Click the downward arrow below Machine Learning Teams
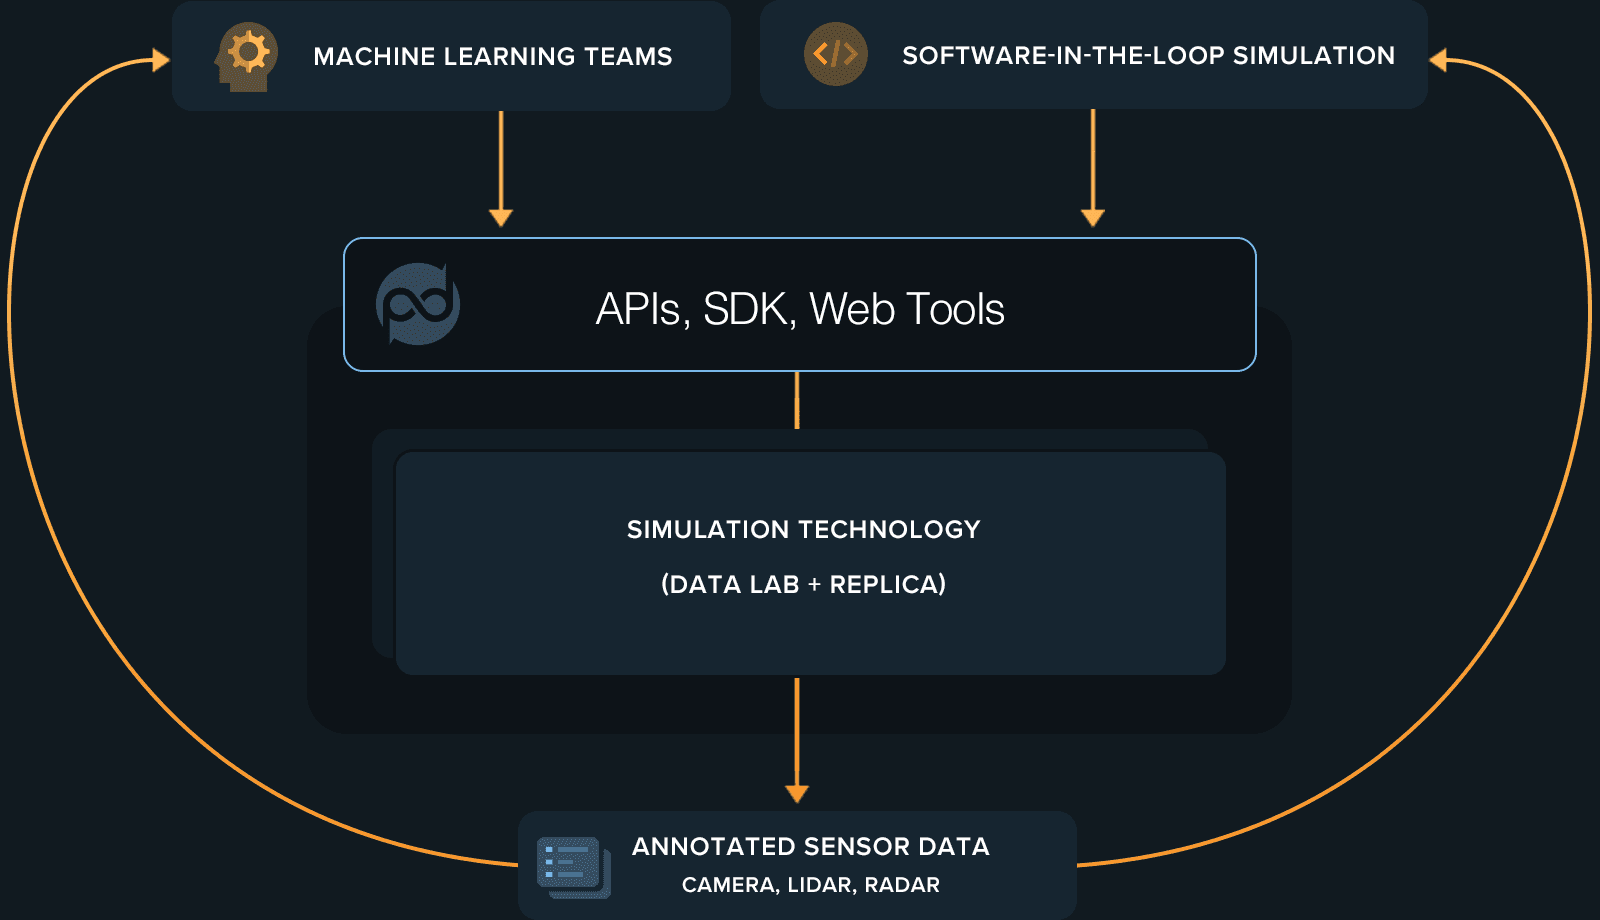This screenshot has width=1600, height=920. click(x=500, y=170)
